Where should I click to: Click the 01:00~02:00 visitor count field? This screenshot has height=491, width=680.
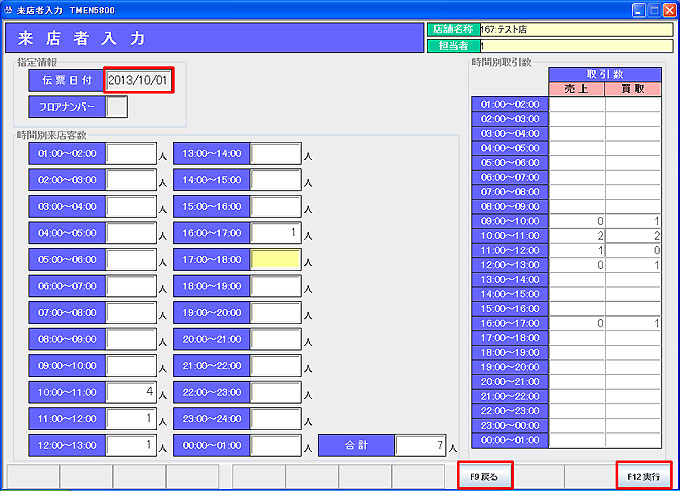132,154
